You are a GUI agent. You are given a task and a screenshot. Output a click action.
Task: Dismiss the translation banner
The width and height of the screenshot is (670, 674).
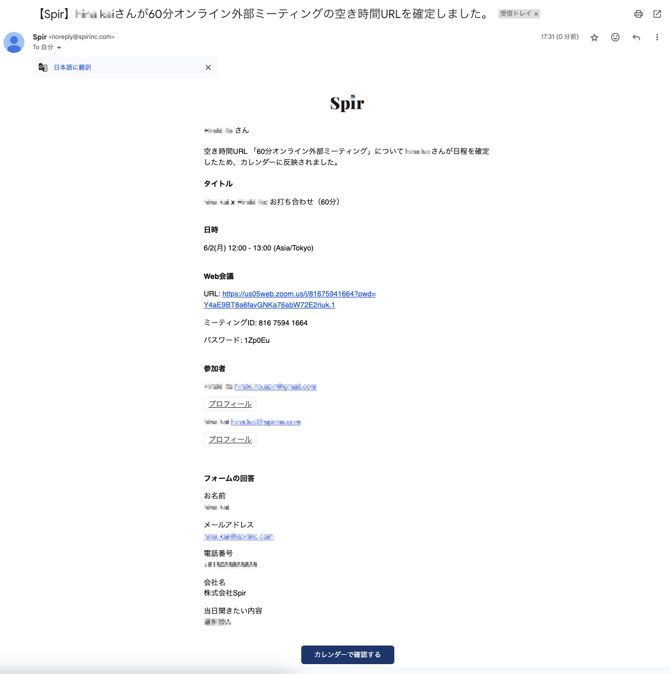tap(208, 68)
